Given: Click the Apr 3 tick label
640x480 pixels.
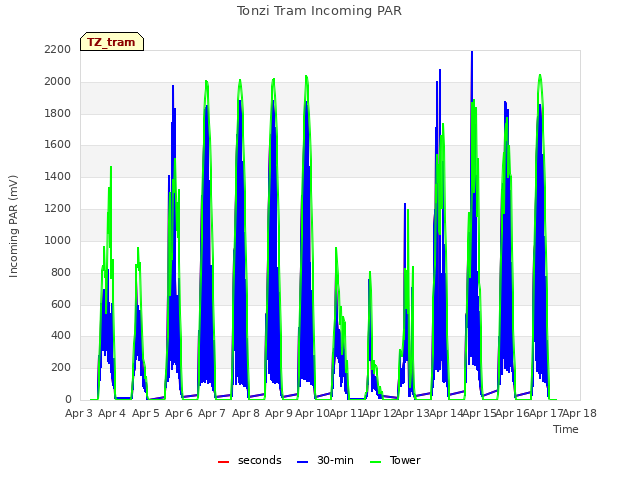Looking at the screenshot, I should point(79,413).
